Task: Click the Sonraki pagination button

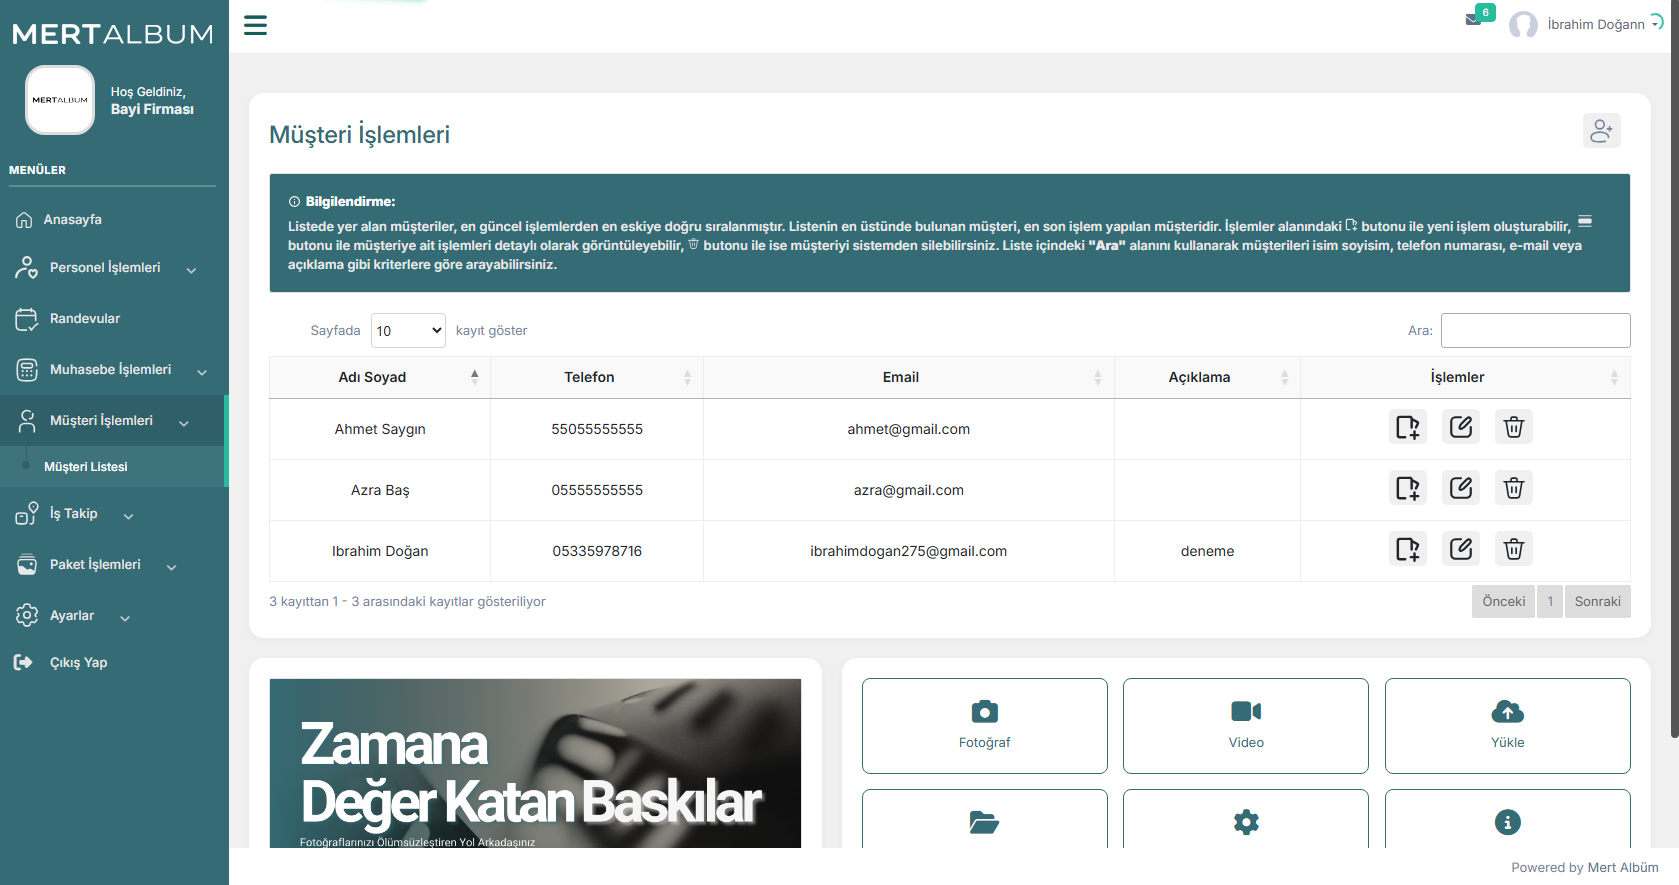Action: [1597, 602]
